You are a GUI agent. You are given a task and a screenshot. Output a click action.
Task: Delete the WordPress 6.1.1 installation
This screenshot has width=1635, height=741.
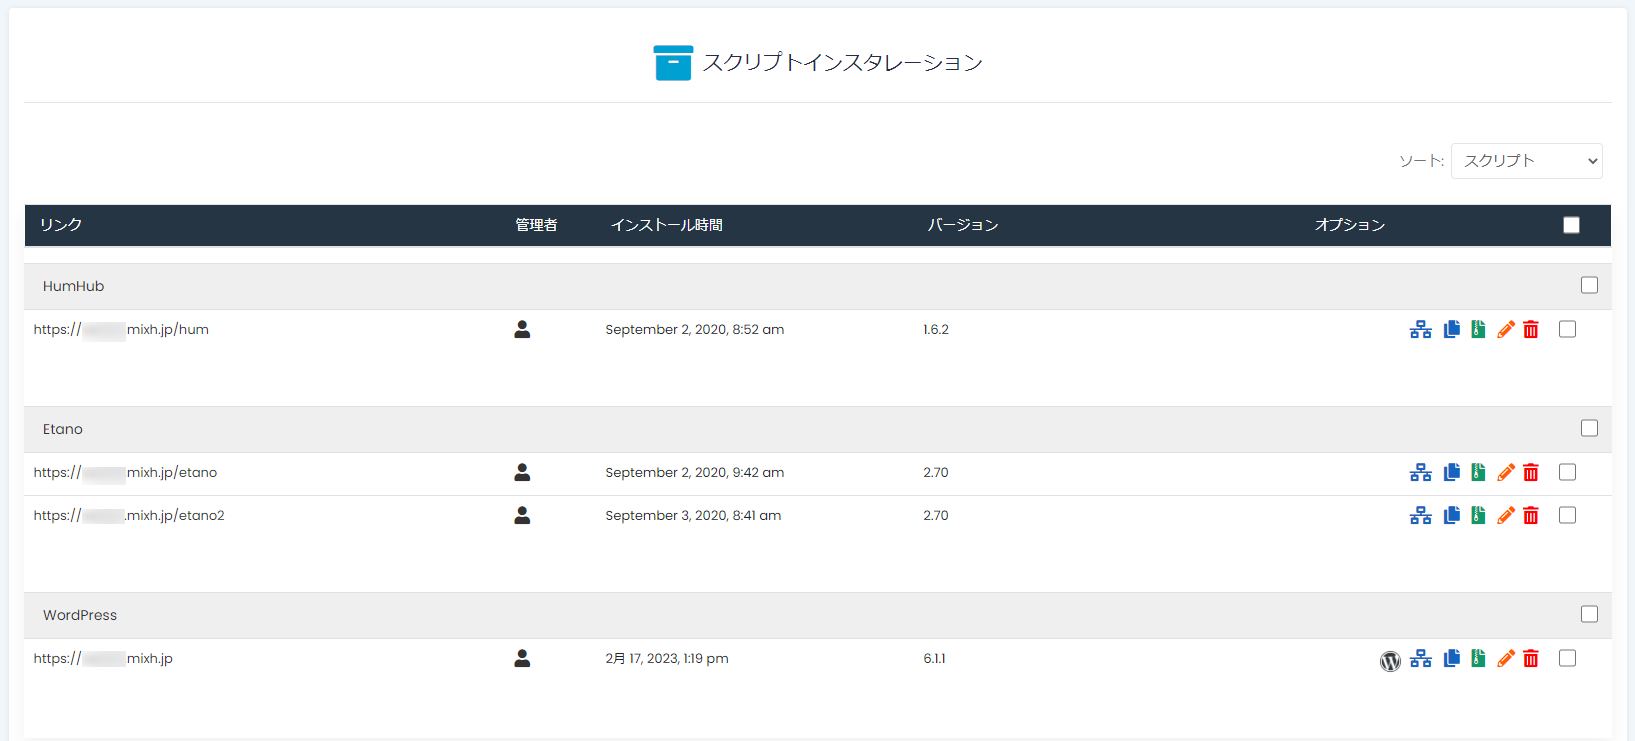(x=1531, y=658)
